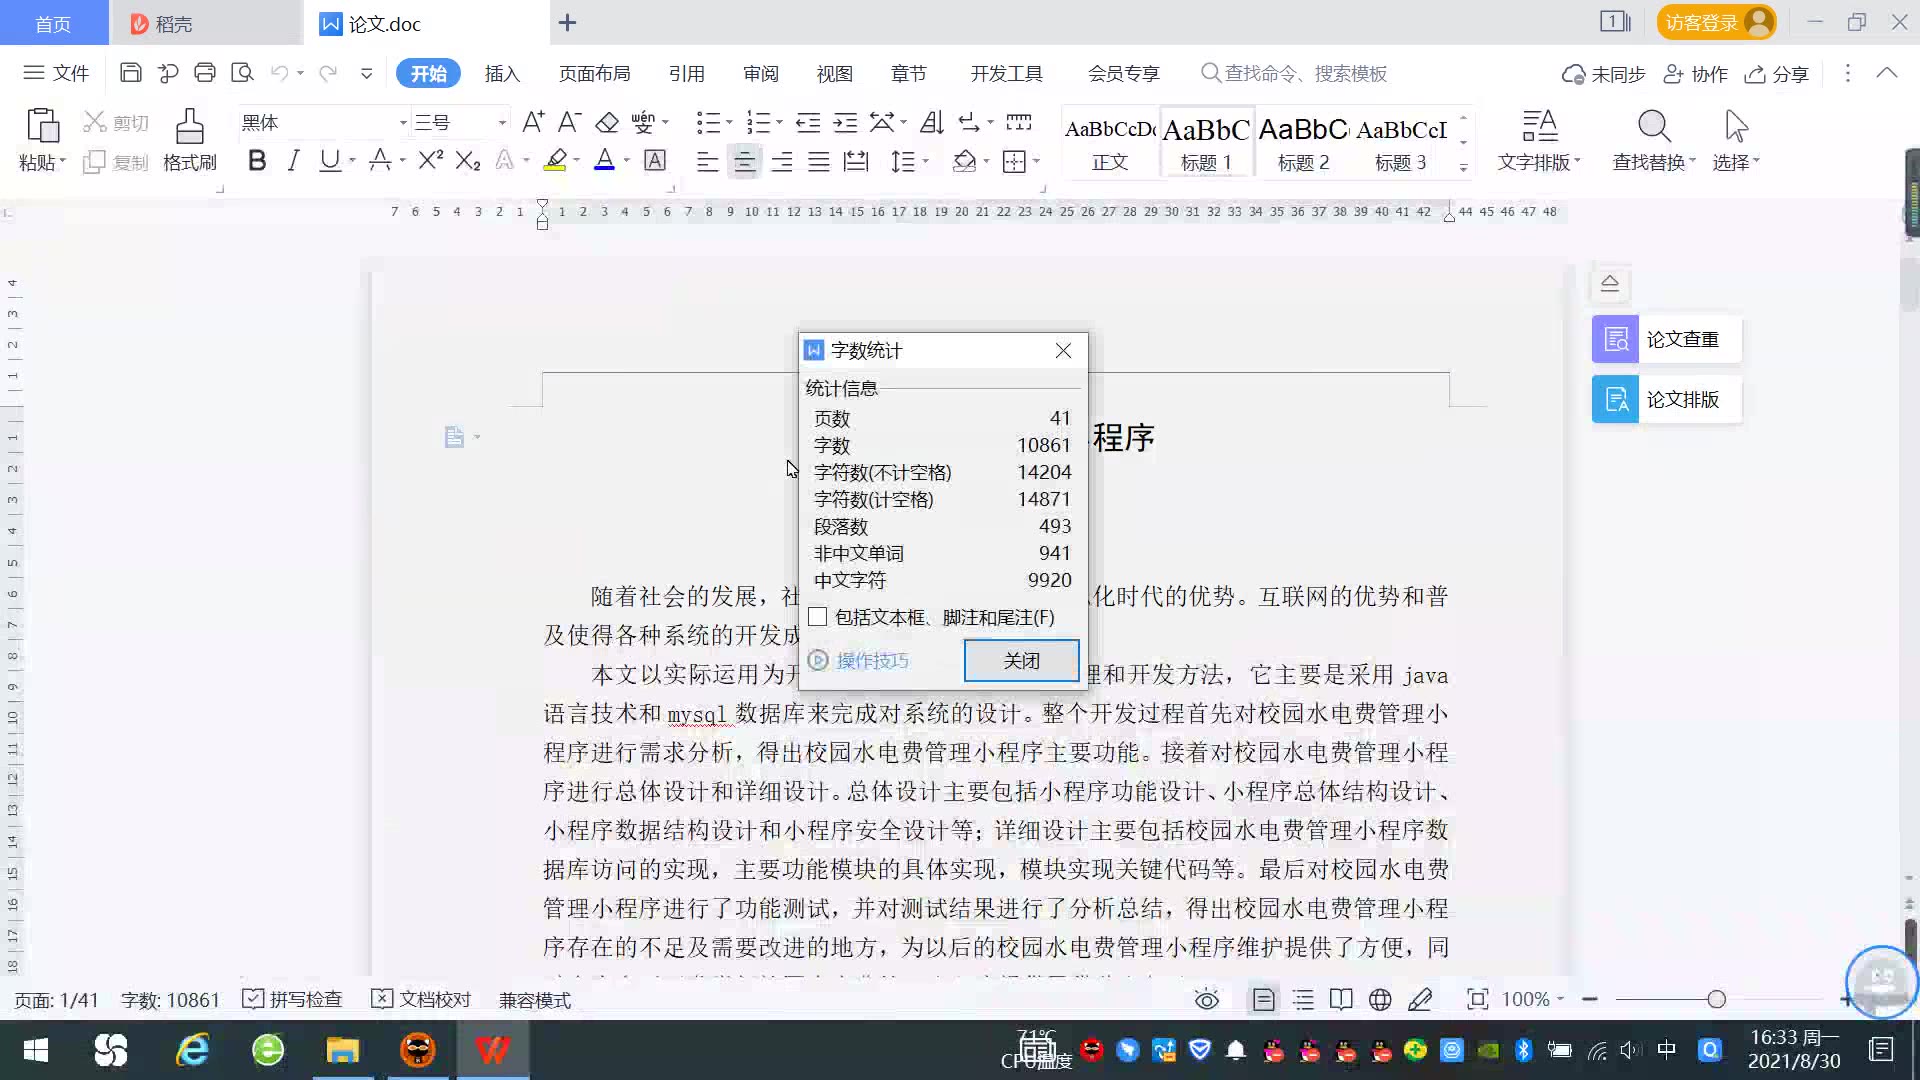
Task: Apply Subscript formatting
Action: coord(468,161)
